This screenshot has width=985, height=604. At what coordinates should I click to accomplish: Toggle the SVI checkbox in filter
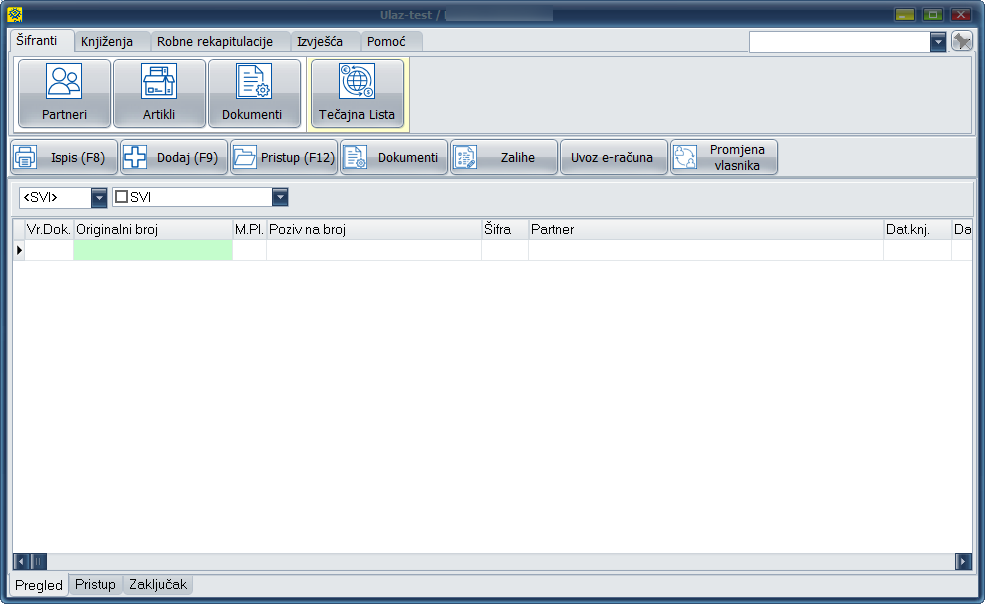pos(121,197)
